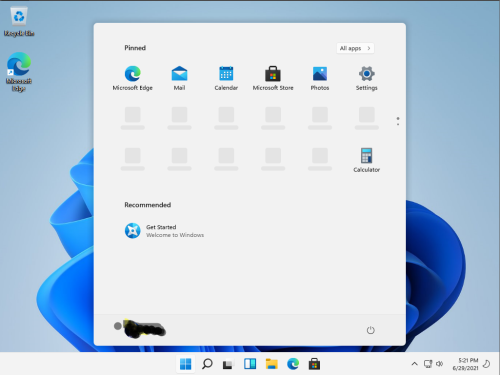Open Widgets from the taskbar
500x375 pixels.
tap(250, 364)
